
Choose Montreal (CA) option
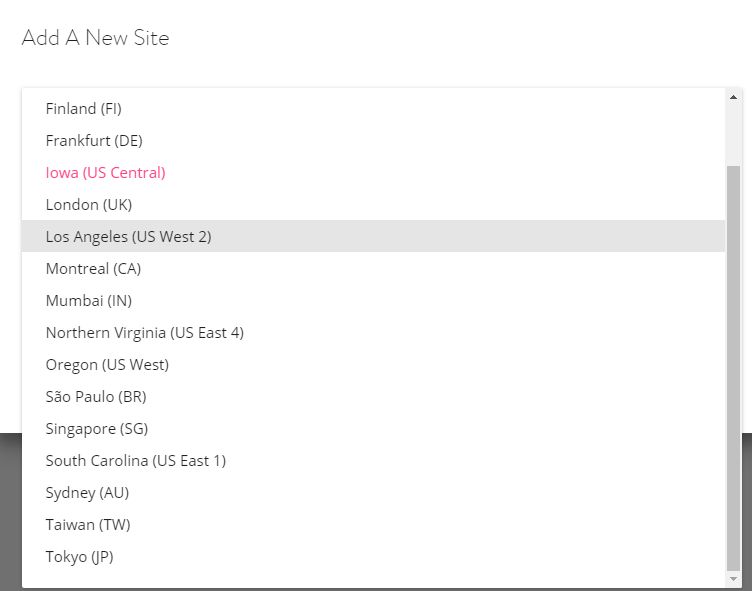(93, 268)
